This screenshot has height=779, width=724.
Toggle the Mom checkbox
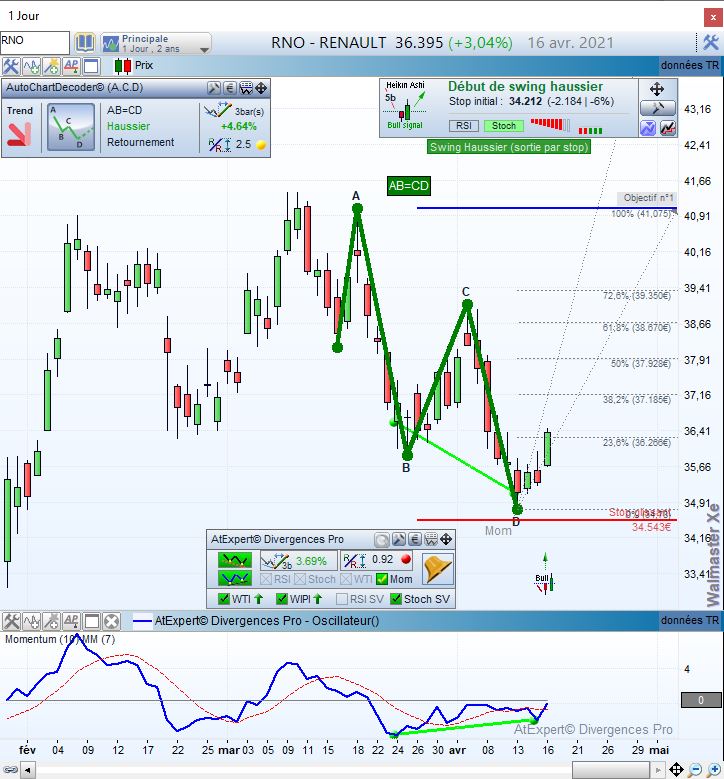382,579
